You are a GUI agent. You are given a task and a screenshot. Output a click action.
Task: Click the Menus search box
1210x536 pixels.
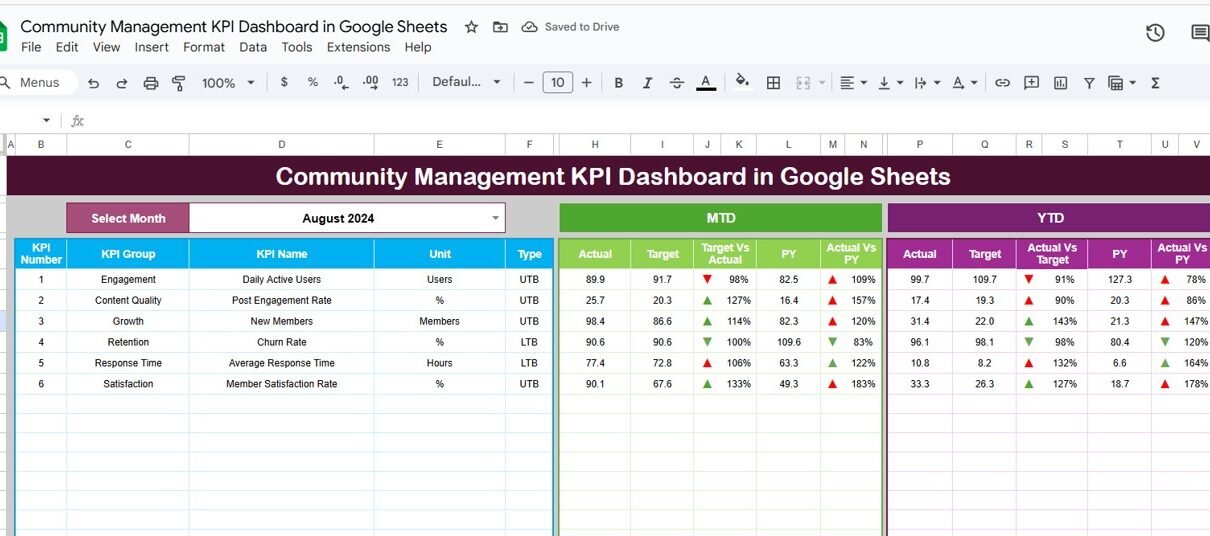[x=36, y=83]
